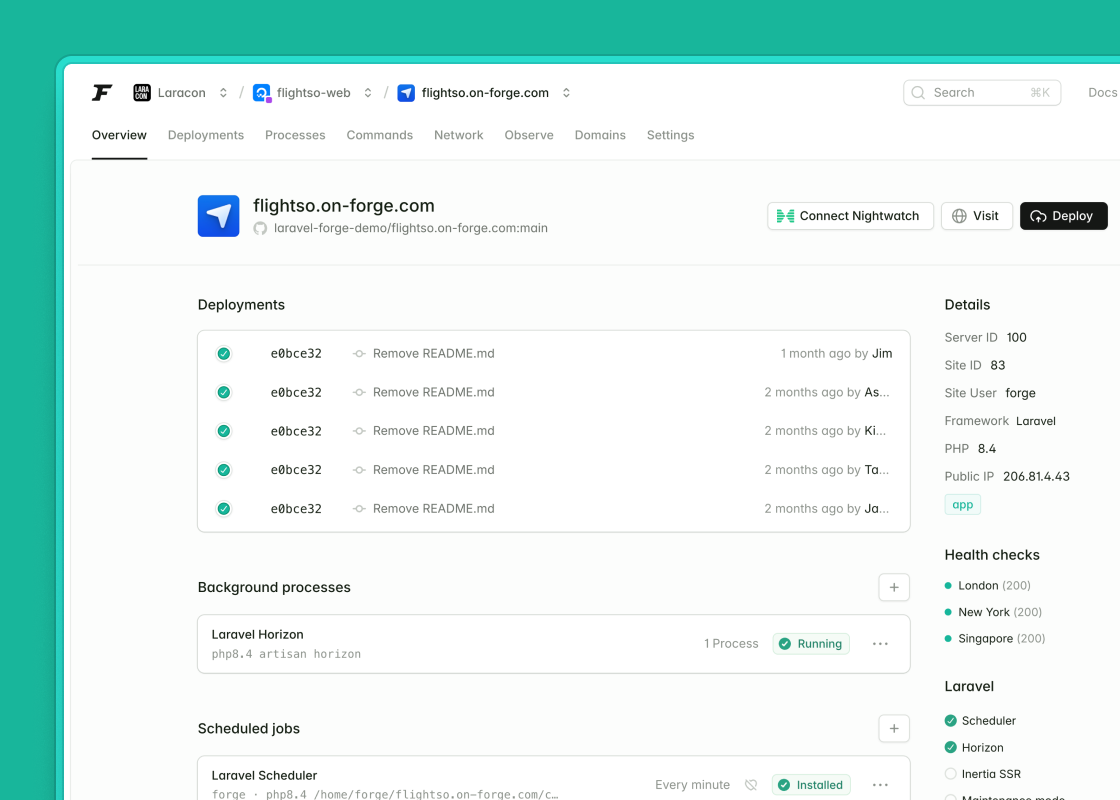This screenshot has width=1120, height=800.
Task: Enable the Inertia SSR option
Action: click(951, 774)
